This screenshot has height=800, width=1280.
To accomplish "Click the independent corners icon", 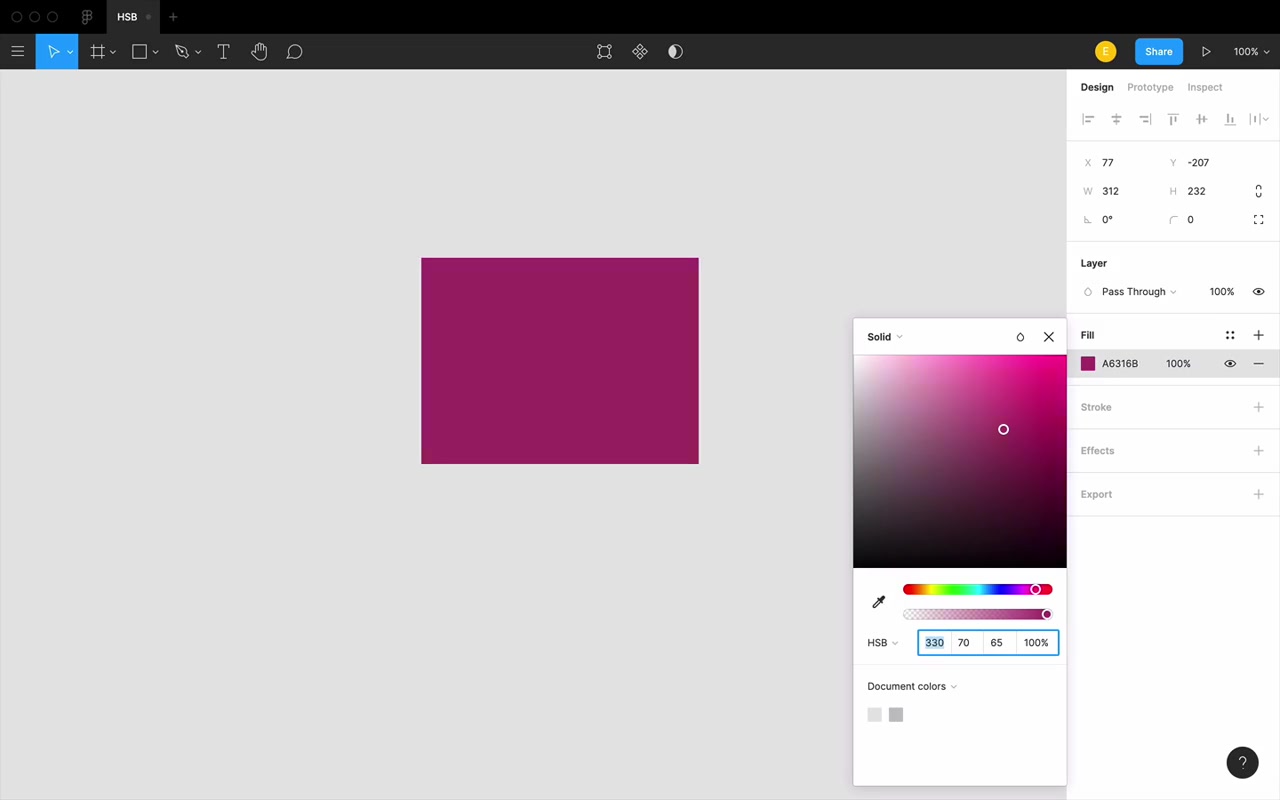I will pyautogui.click(x=1258, y=220).
